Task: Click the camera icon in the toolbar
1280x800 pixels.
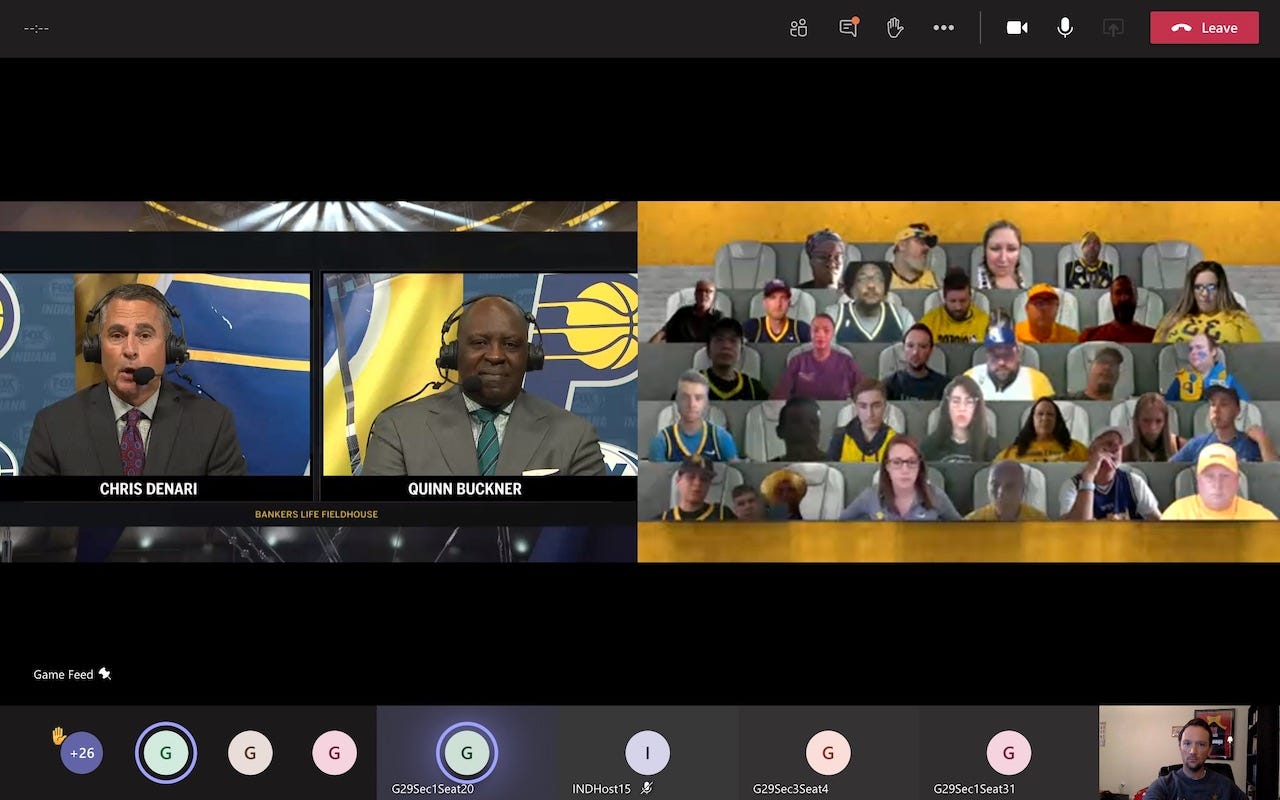Action: pyautogui.click(x=1016, y=28)
